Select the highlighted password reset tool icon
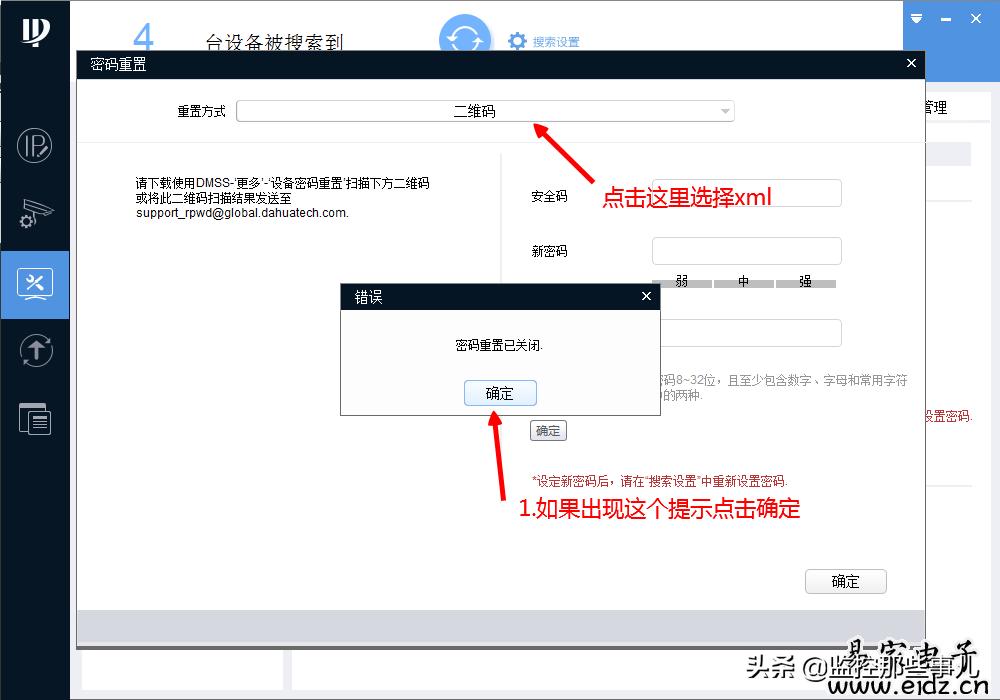 point(34,283)
